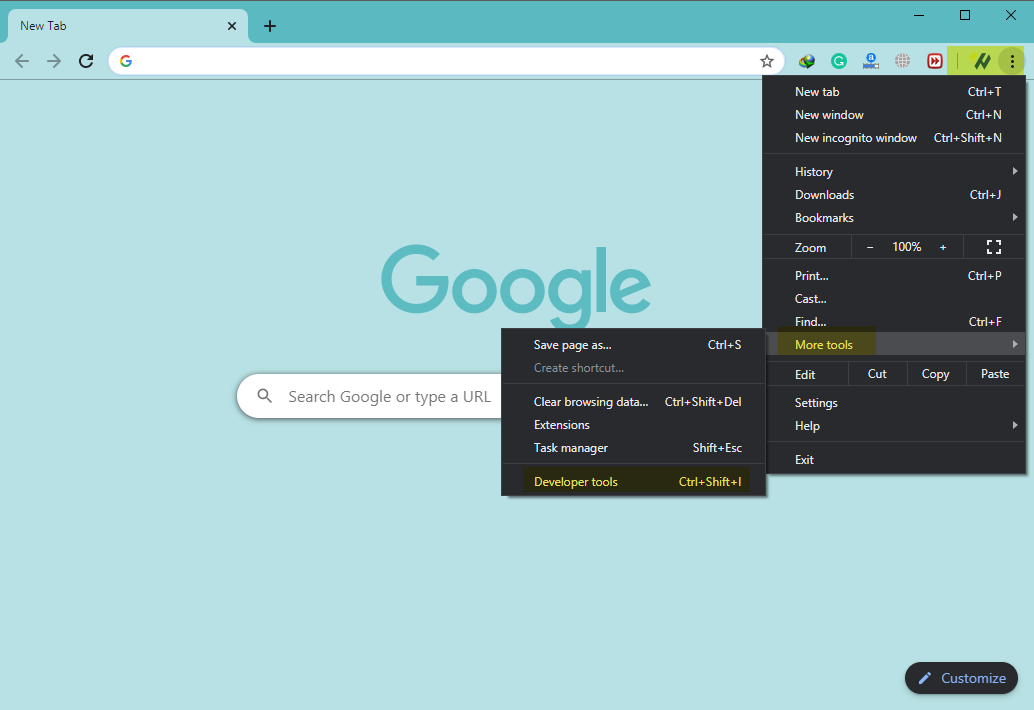The image size is (1034, 710).
Task: Click the gray globe extension icon
Action: tap(902, 61)
